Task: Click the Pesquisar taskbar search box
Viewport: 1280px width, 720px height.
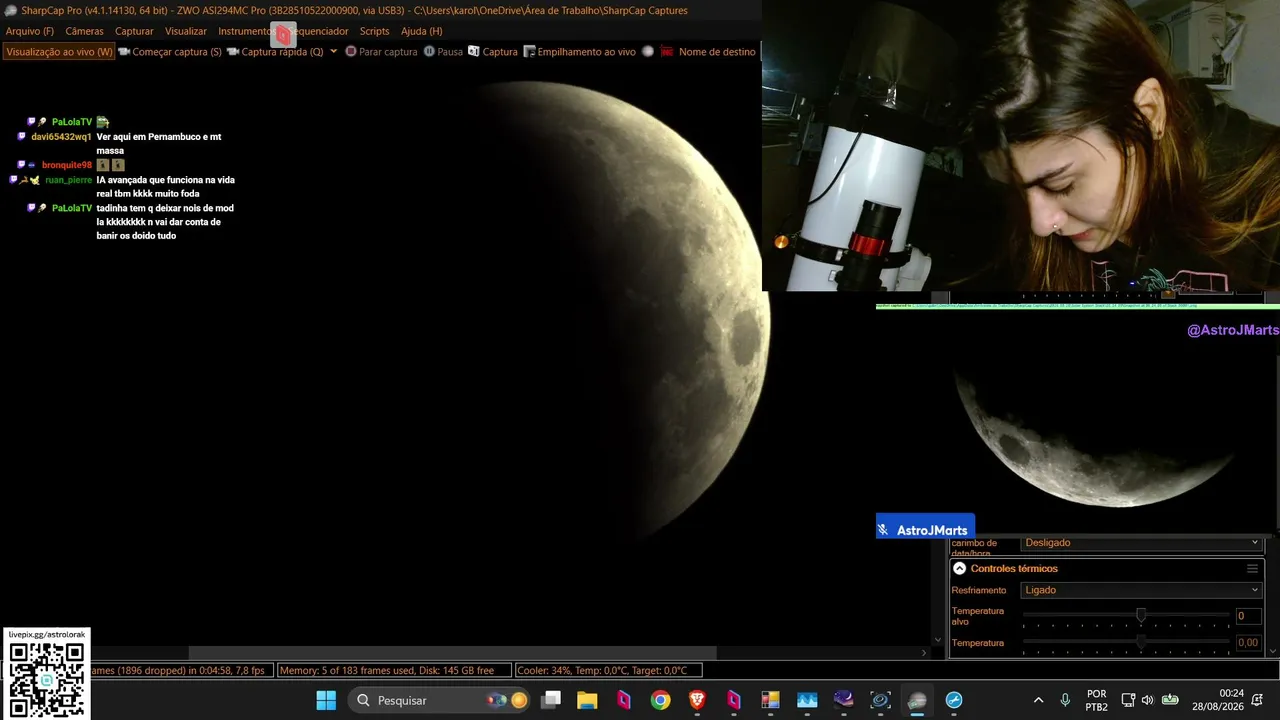Action: click(x=441, y=700)
